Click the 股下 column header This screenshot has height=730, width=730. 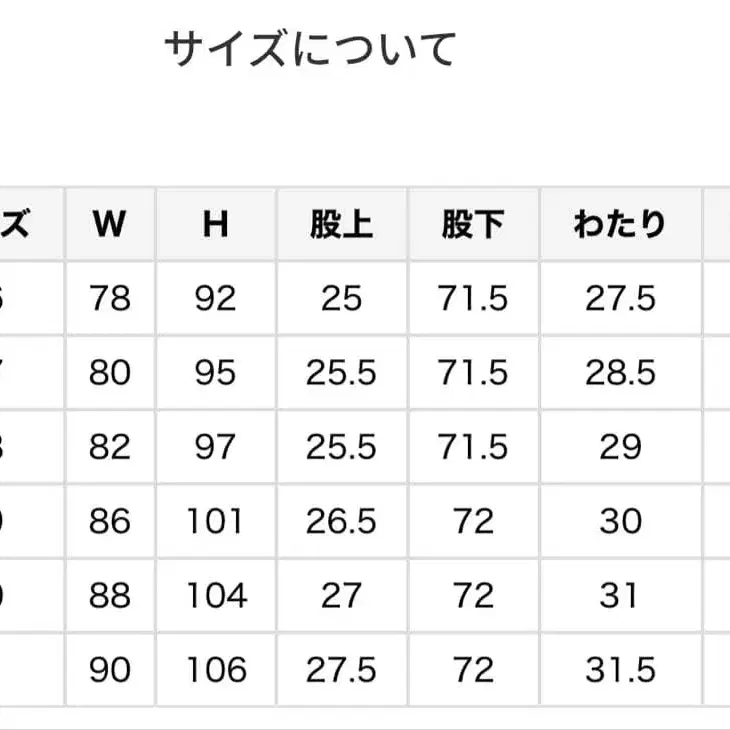(x=473, y=224)
